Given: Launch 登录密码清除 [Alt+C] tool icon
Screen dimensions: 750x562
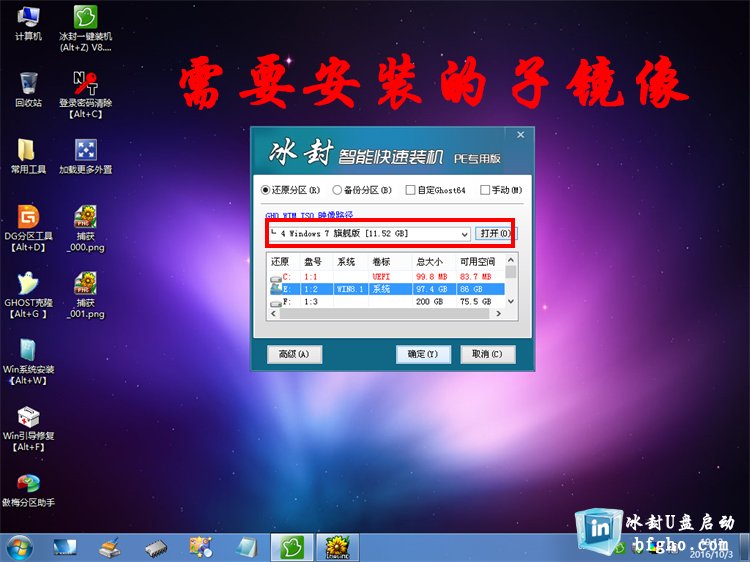Looking at the screenshot, I should coord(86,94).
